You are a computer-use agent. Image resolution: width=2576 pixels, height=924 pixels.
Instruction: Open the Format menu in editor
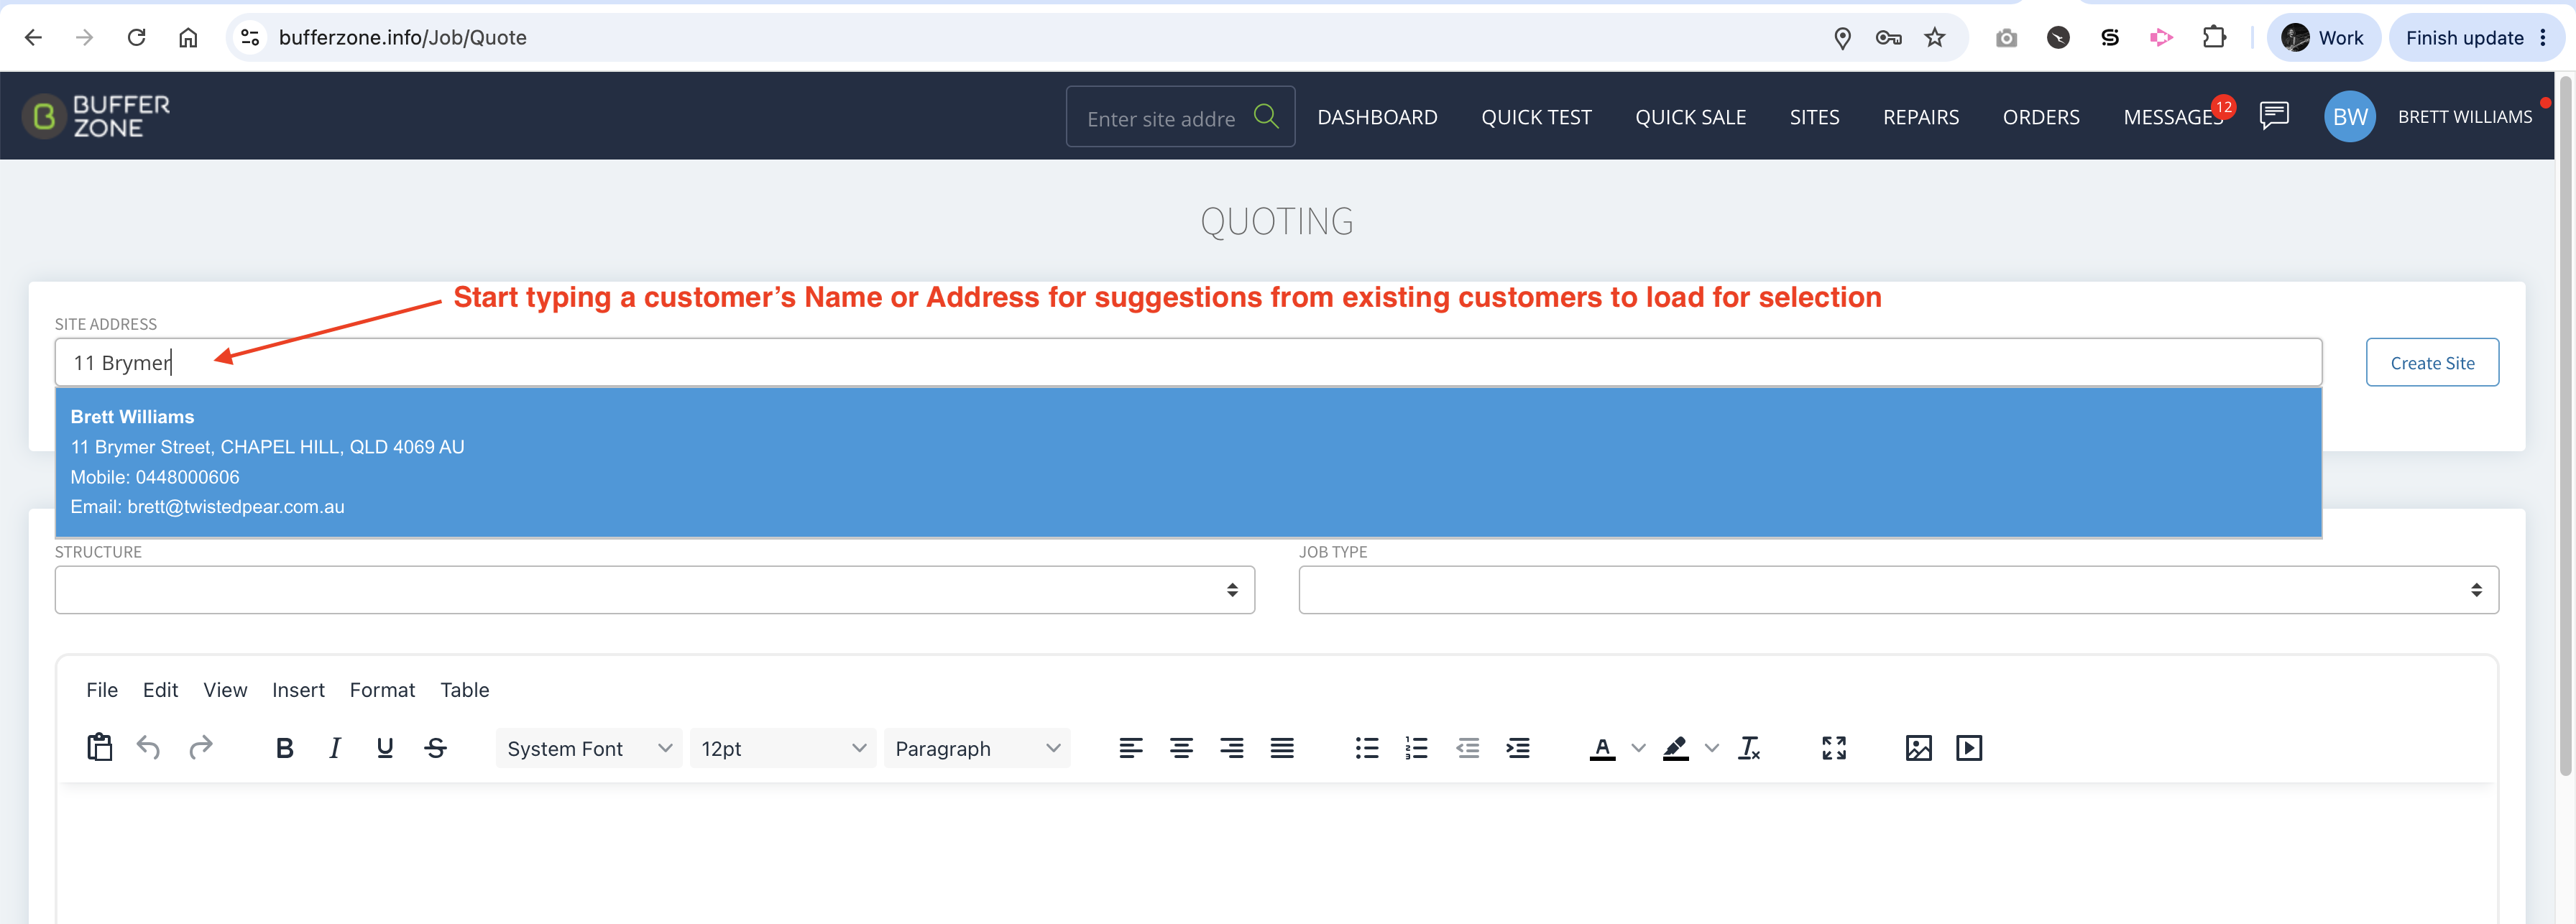coord(382,690)
